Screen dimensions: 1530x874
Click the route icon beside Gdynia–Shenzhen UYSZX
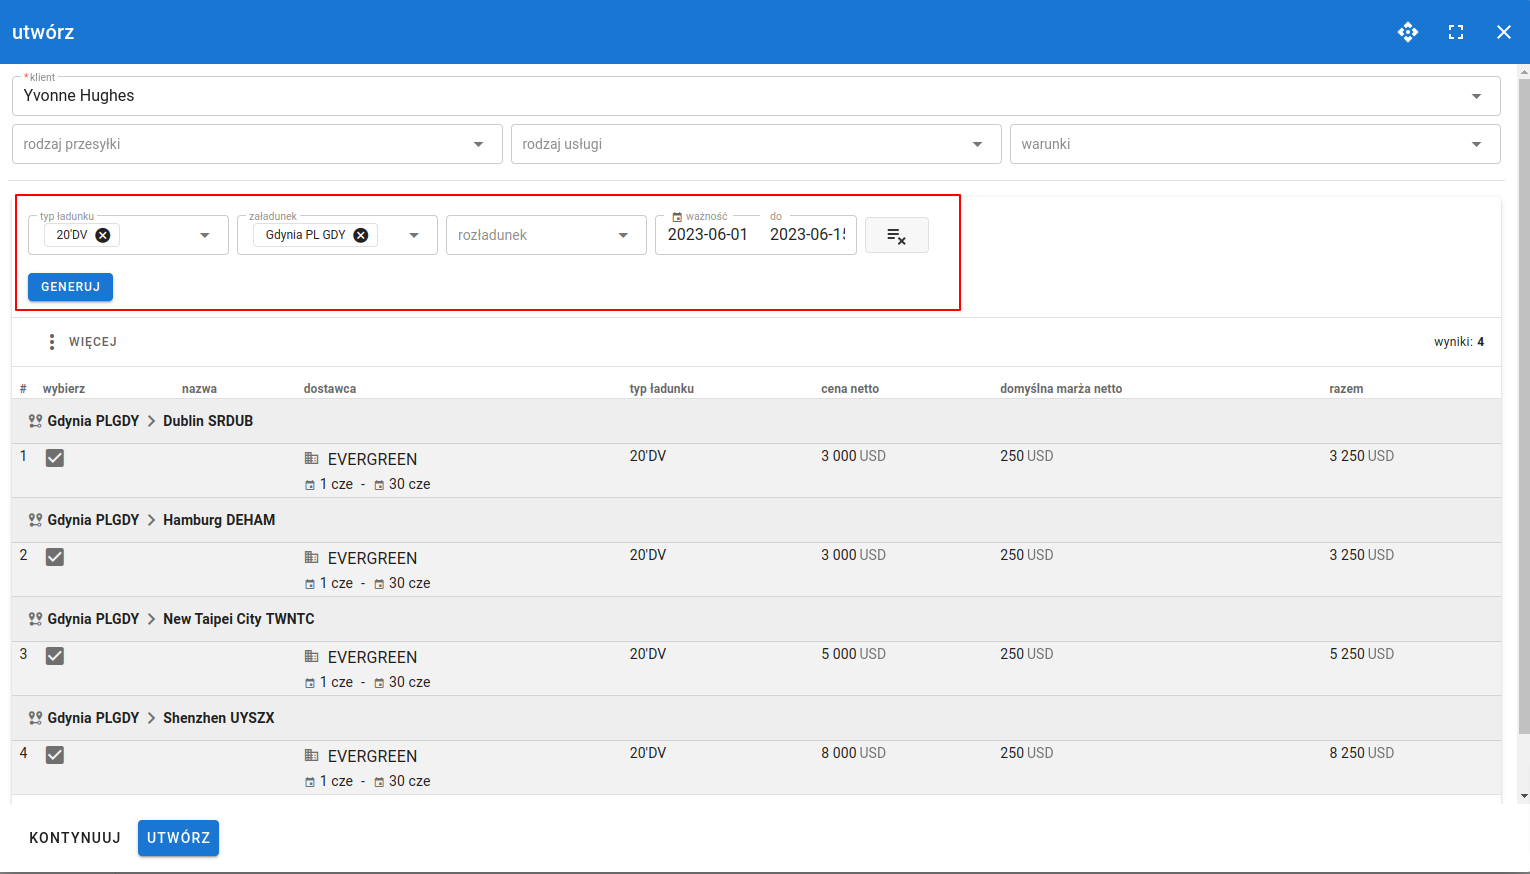tap(35, 718)
